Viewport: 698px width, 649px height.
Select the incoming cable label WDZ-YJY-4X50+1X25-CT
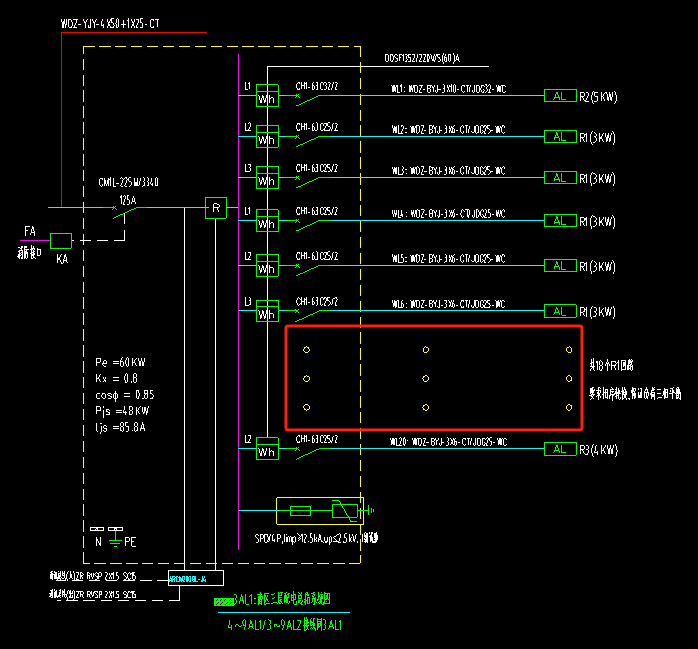110,24
